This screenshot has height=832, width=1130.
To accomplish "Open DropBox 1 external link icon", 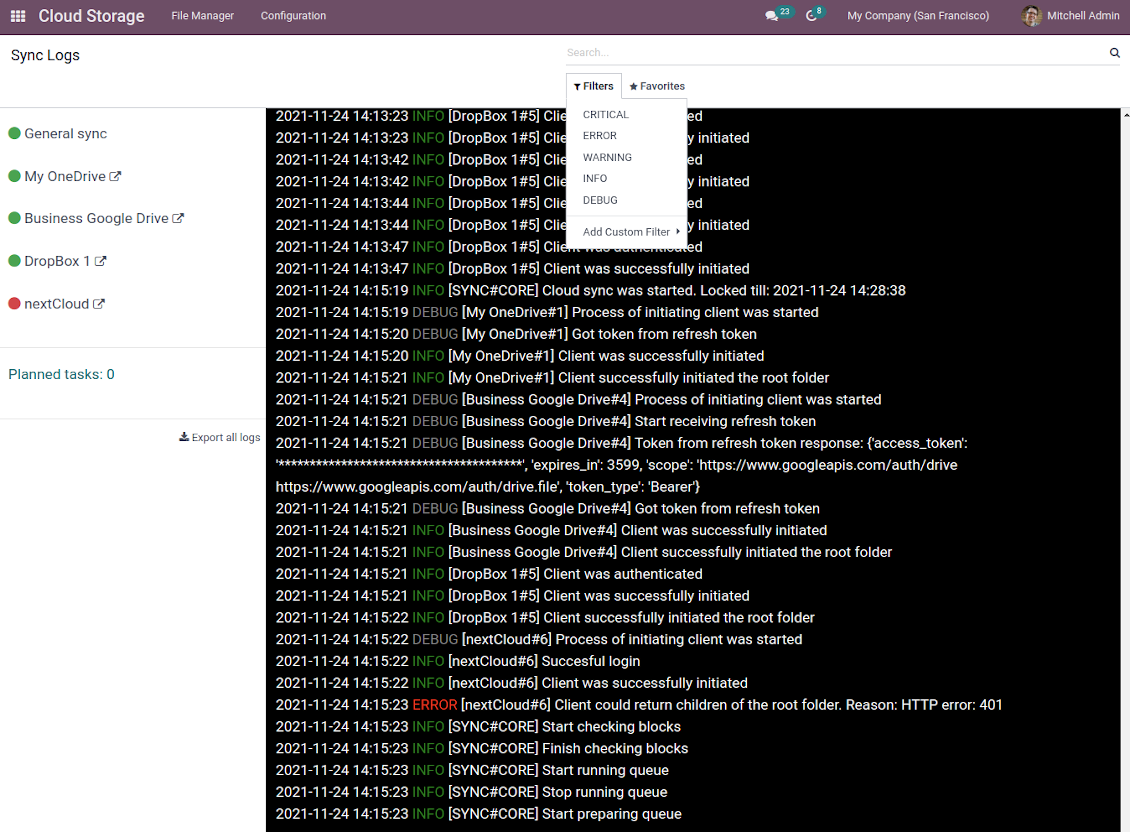I will pyautogui.click(x=100, y=261).
